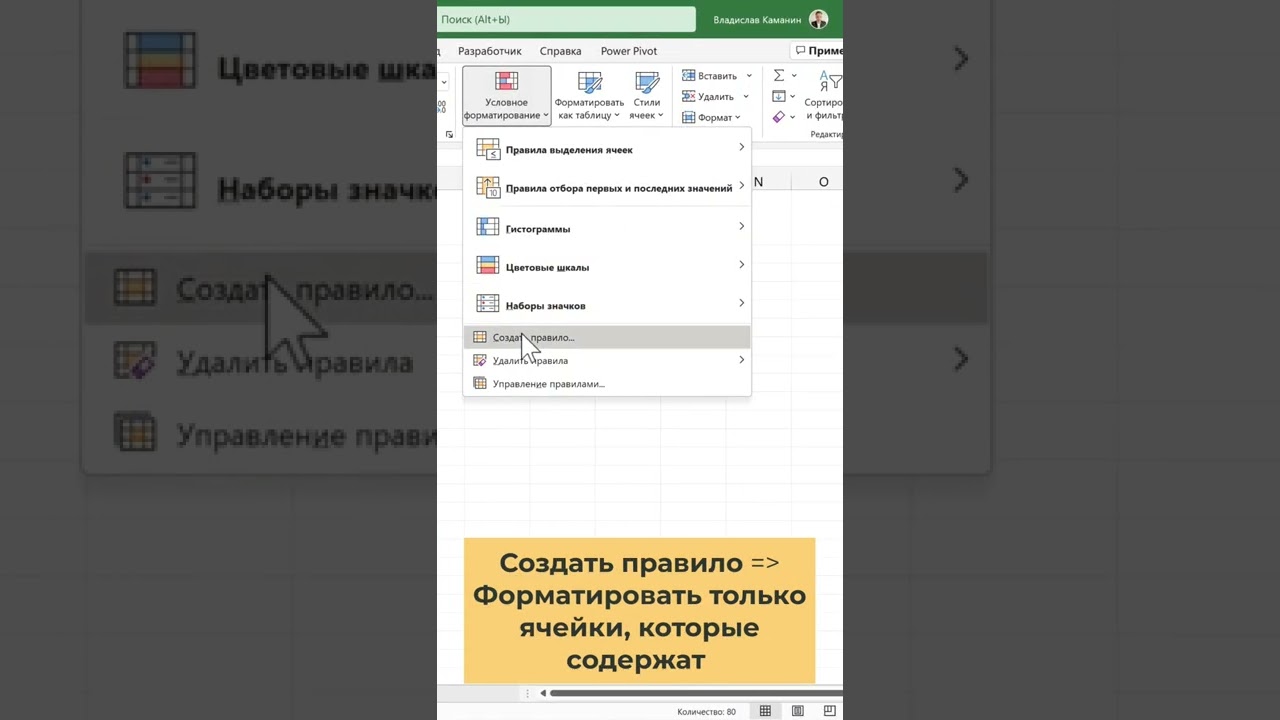Click the Удалить правила eraser icon
The height and width of the screenshot is (720, 1280).
[x=480, y=360]
